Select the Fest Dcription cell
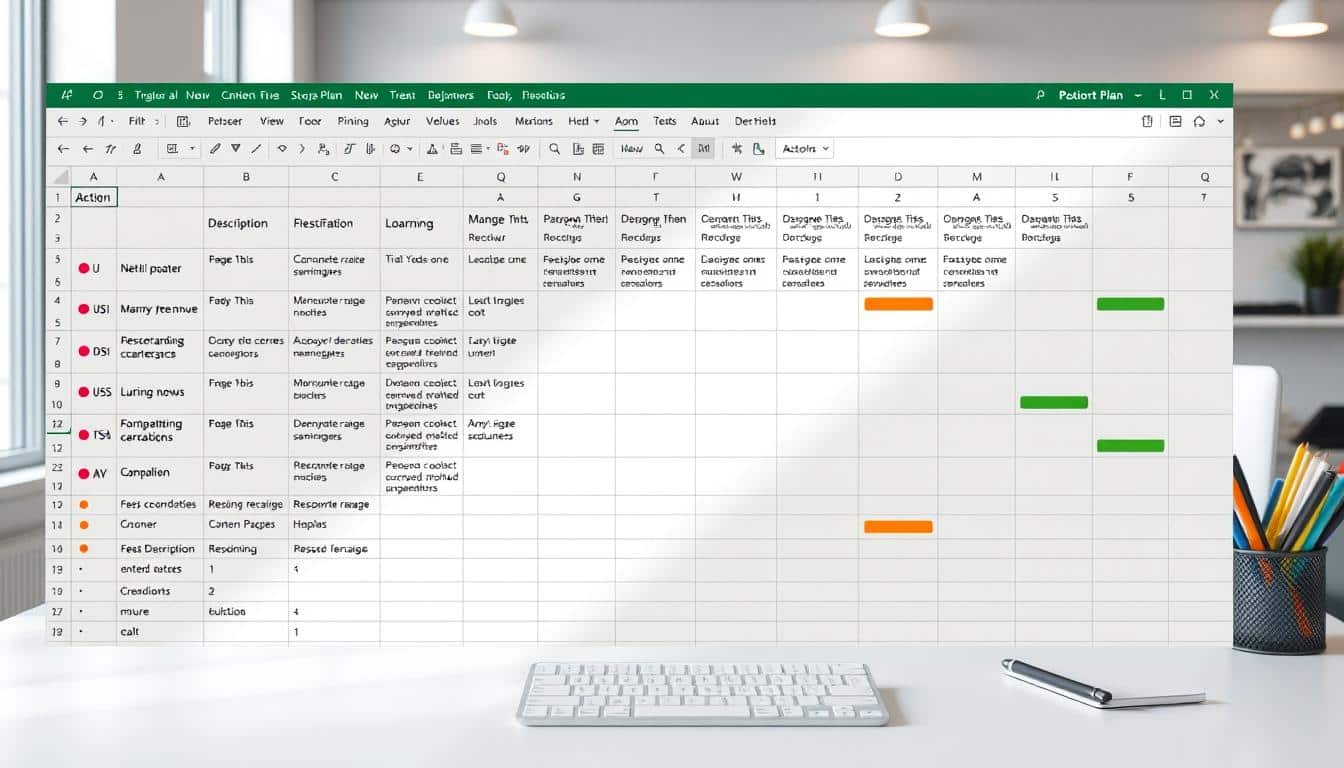The image size is (1344, 768). 158,548
